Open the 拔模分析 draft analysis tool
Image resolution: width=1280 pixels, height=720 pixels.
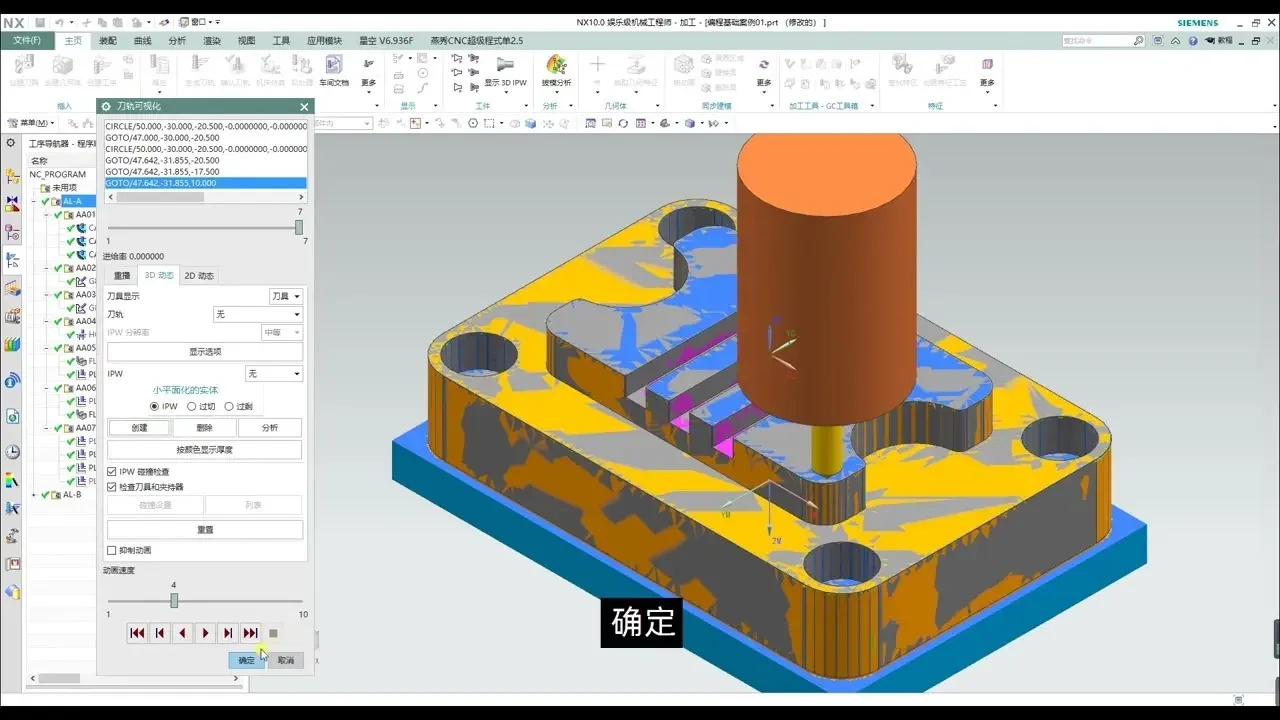pos(556,70)
